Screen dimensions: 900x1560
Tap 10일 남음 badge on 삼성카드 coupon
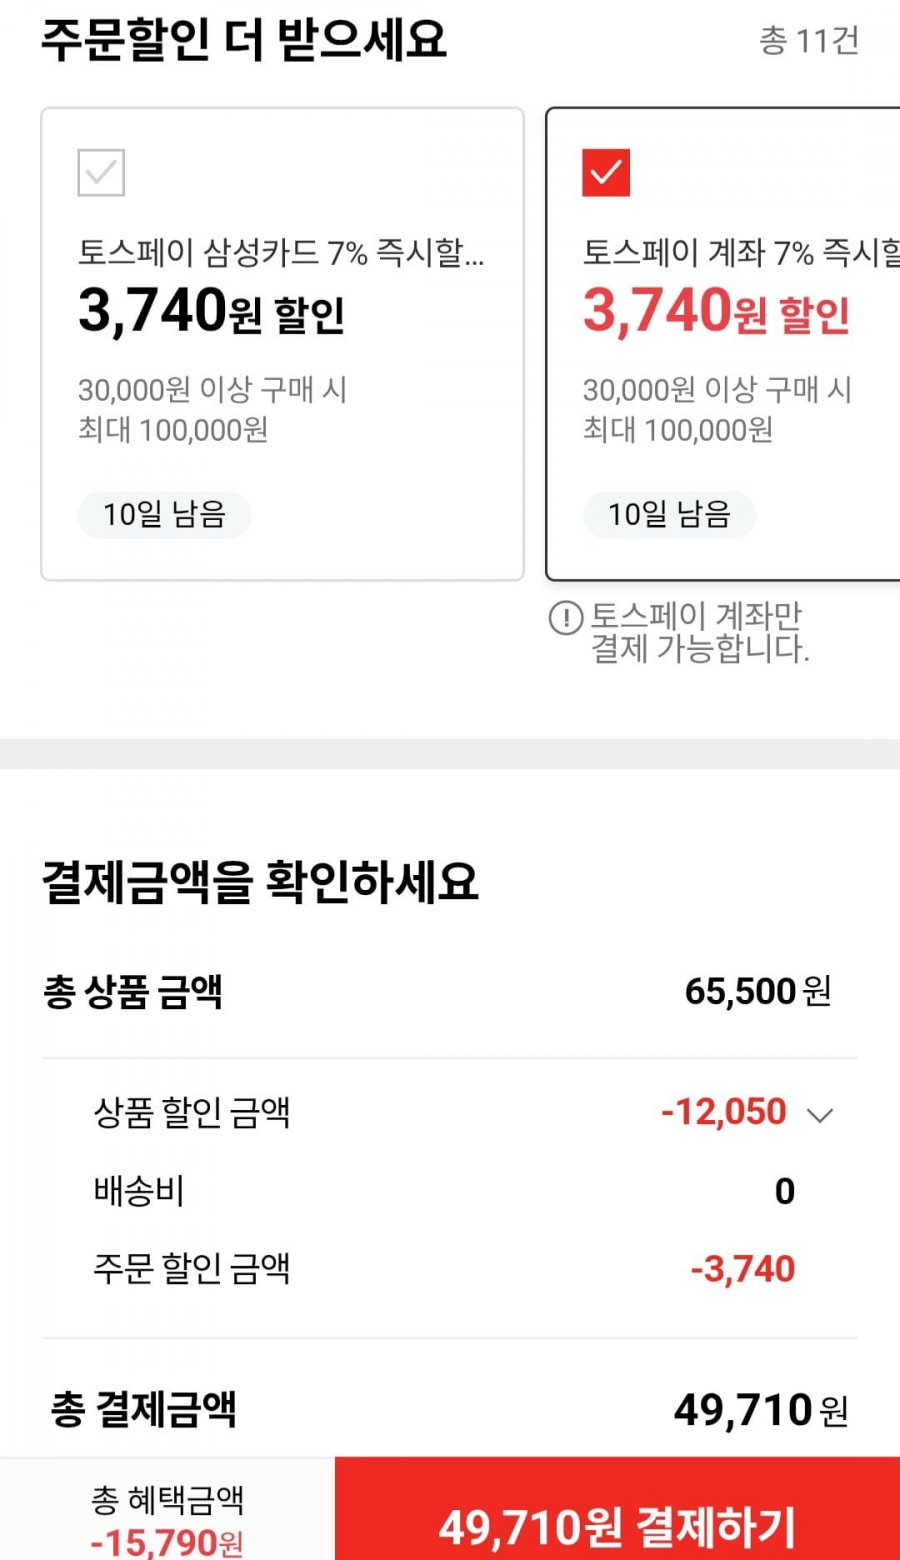click(164, 515)
